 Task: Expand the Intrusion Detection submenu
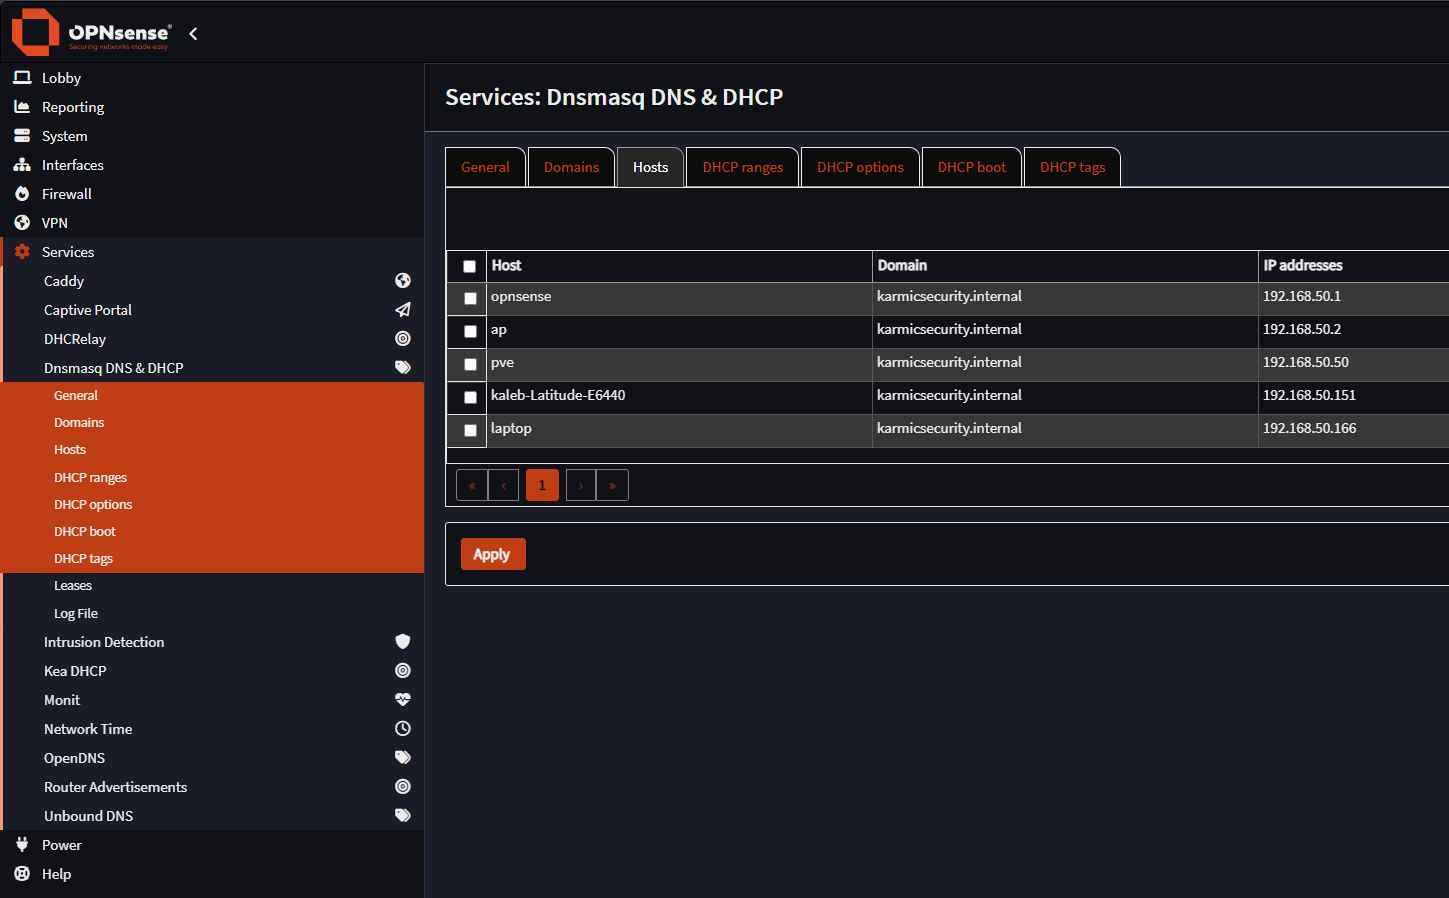coord(213,642)
